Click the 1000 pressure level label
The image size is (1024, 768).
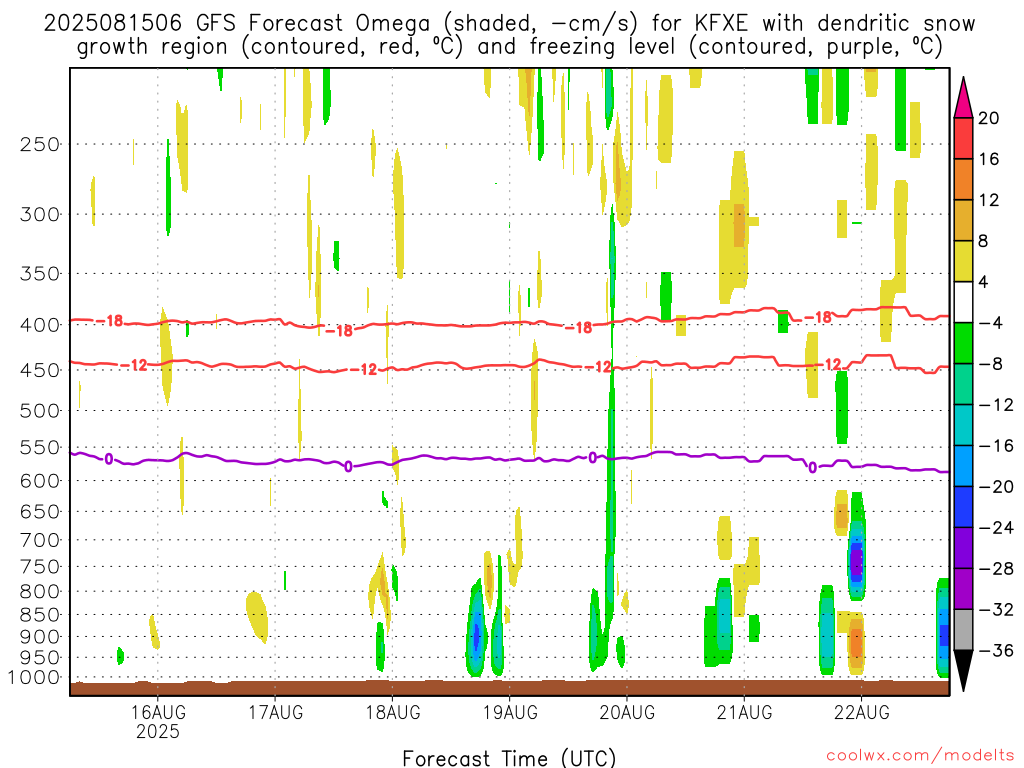point(34,677)
